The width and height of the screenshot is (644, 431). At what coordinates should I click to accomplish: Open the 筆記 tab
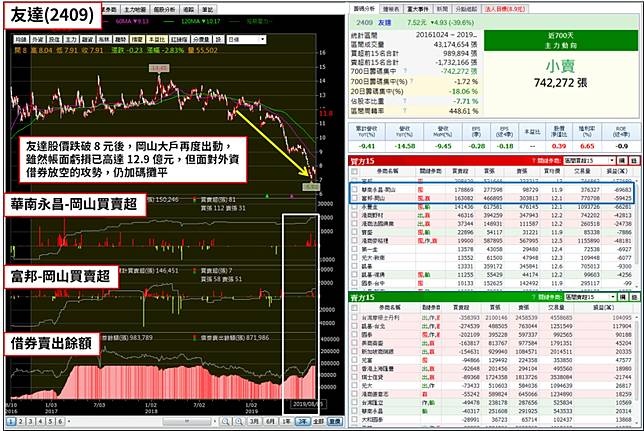click(x=207, y=9)
